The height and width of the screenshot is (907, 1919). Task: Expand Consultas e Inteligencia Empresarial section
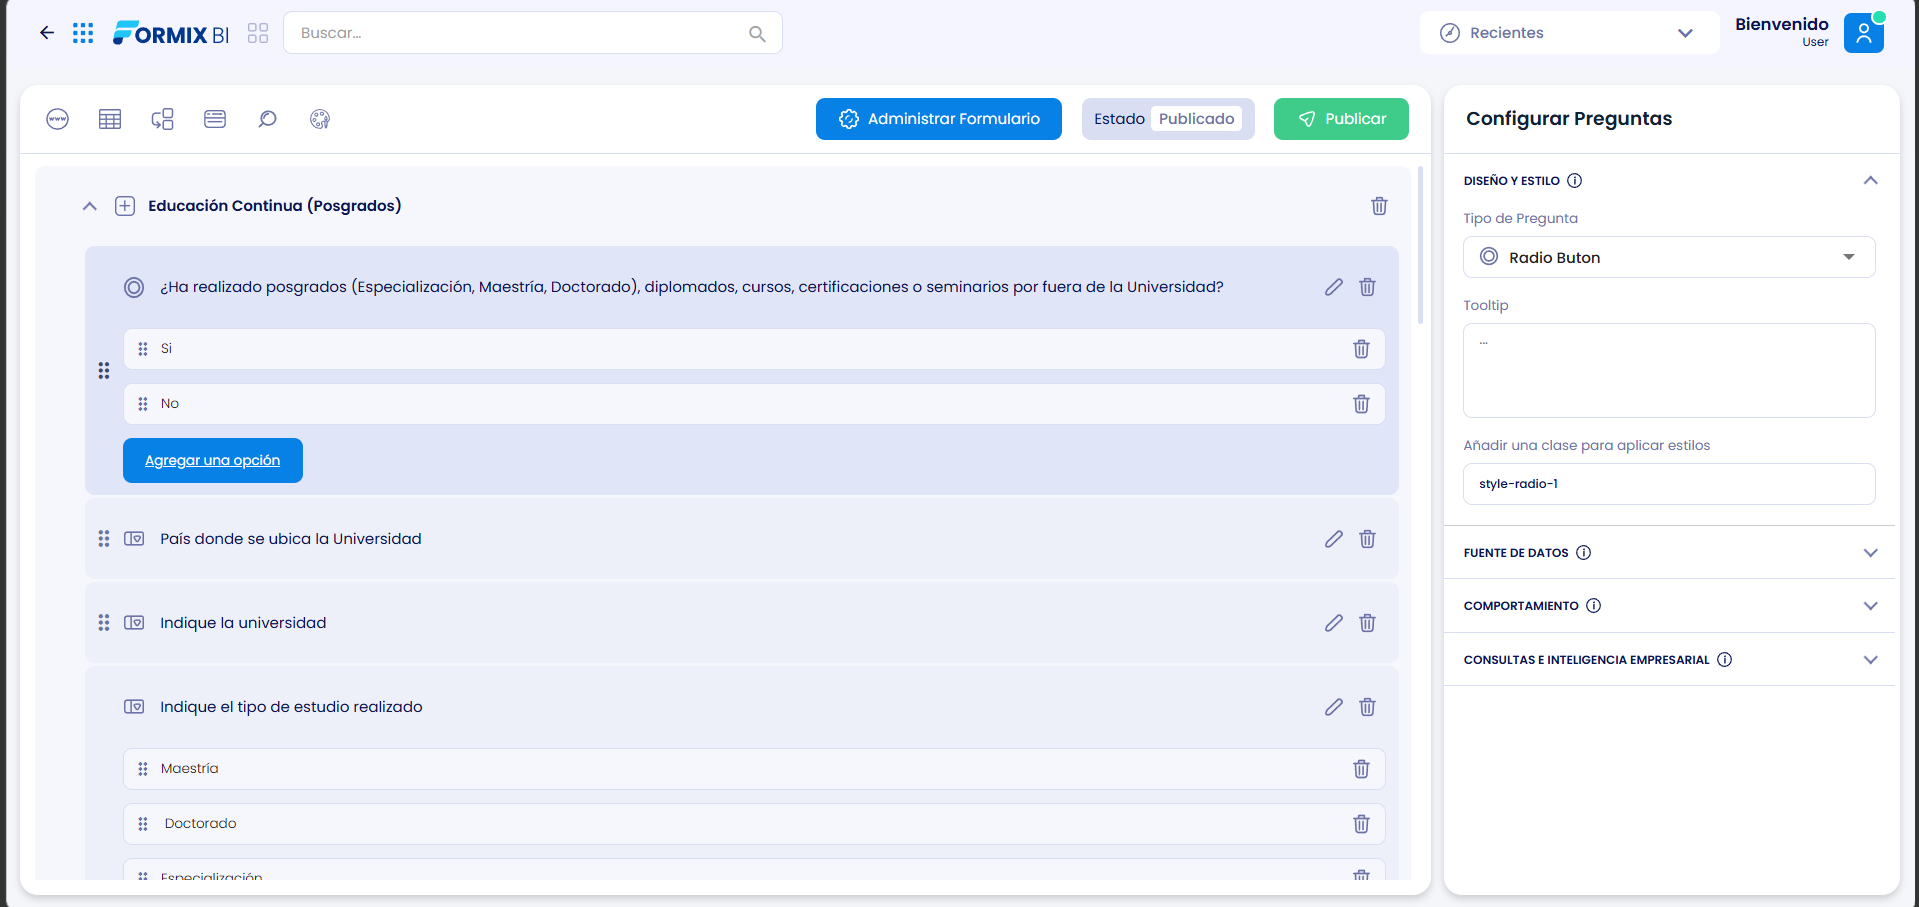coord(1870,660)
